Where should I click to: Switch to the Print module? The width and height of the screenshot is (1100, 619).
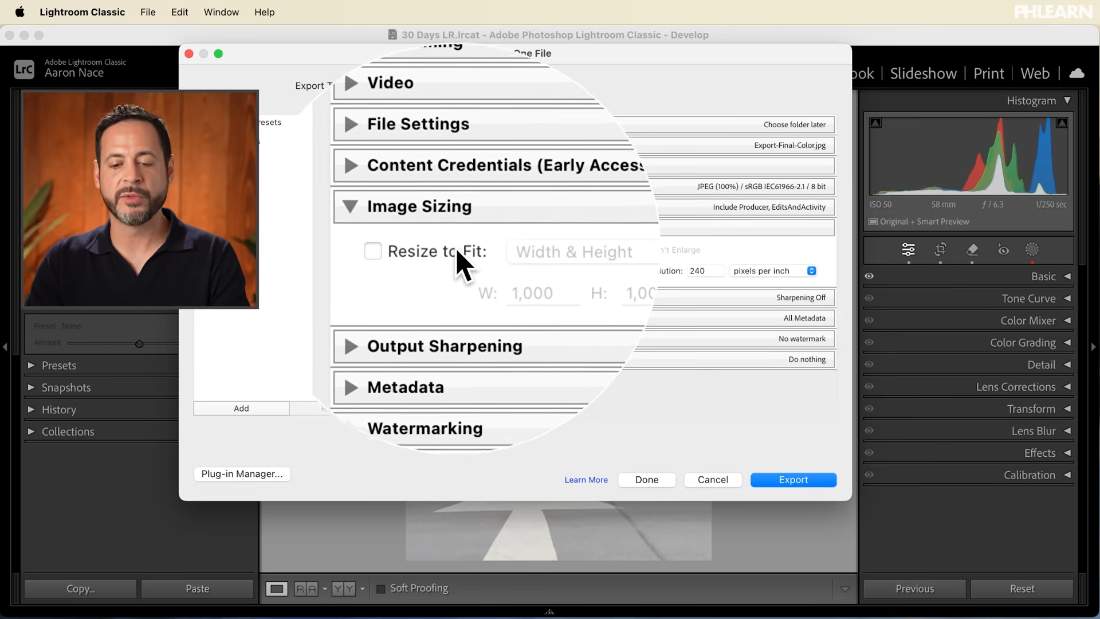coord(988,74)
